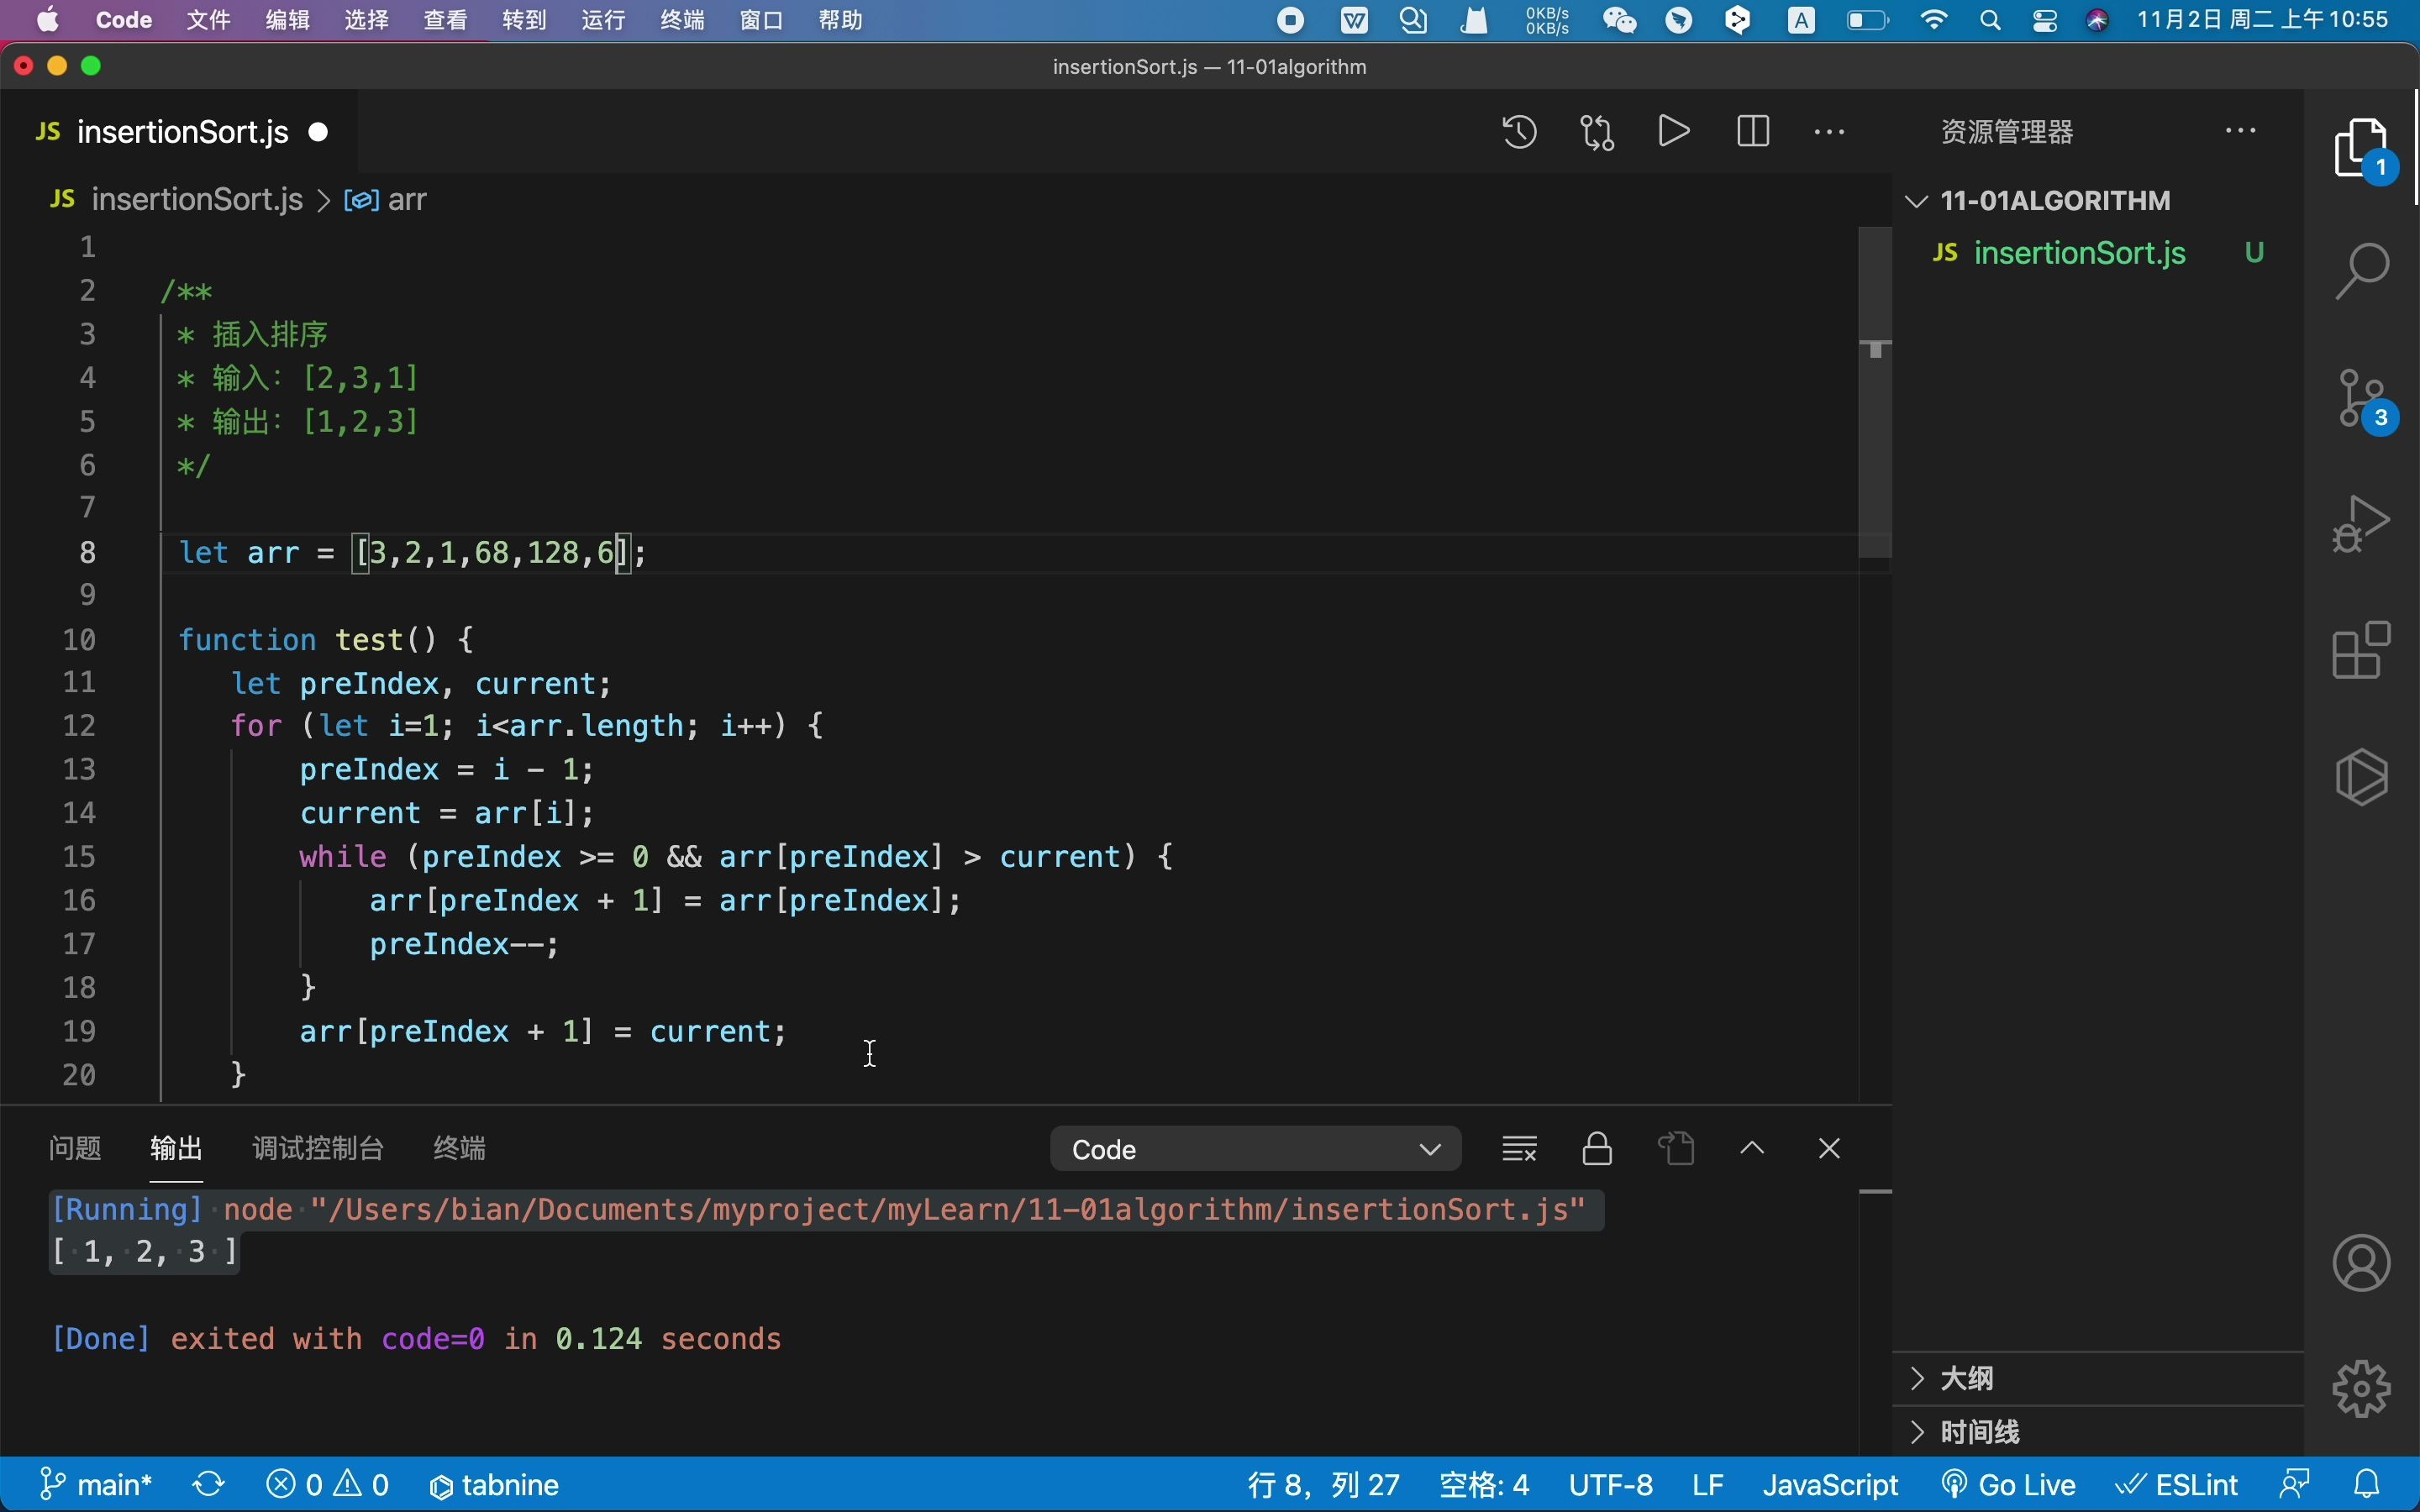
Task: Maximize the bottom panel size
Action: coord(1752,1148)
